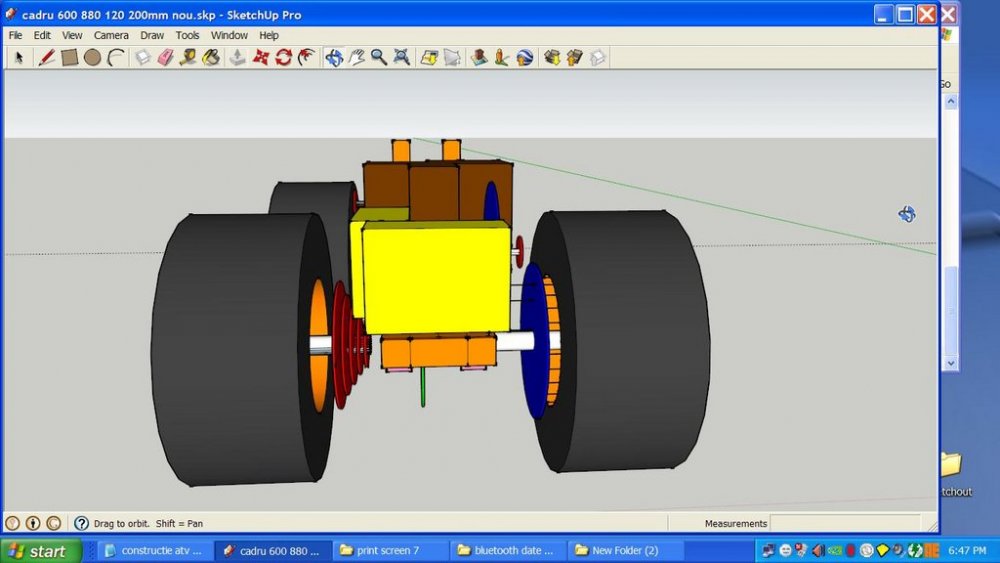Click inside the Measurements input box
The image size is (1000, 563).
point(845,523)
